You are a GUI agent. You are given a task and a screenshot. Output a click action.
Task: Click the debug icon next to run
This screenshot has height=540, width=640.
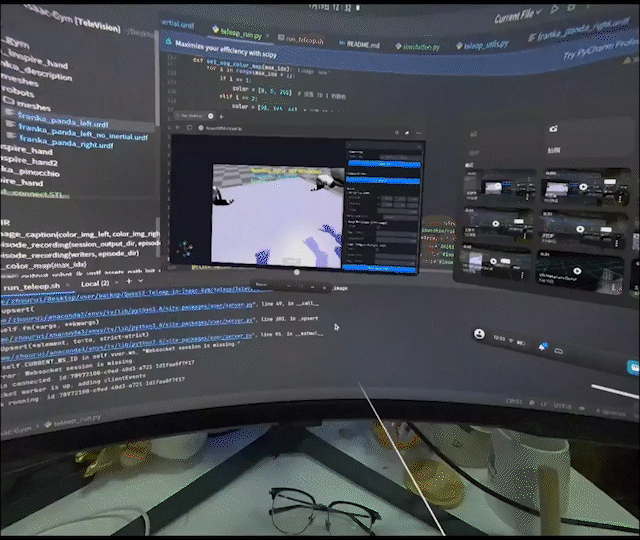(571, 7)
